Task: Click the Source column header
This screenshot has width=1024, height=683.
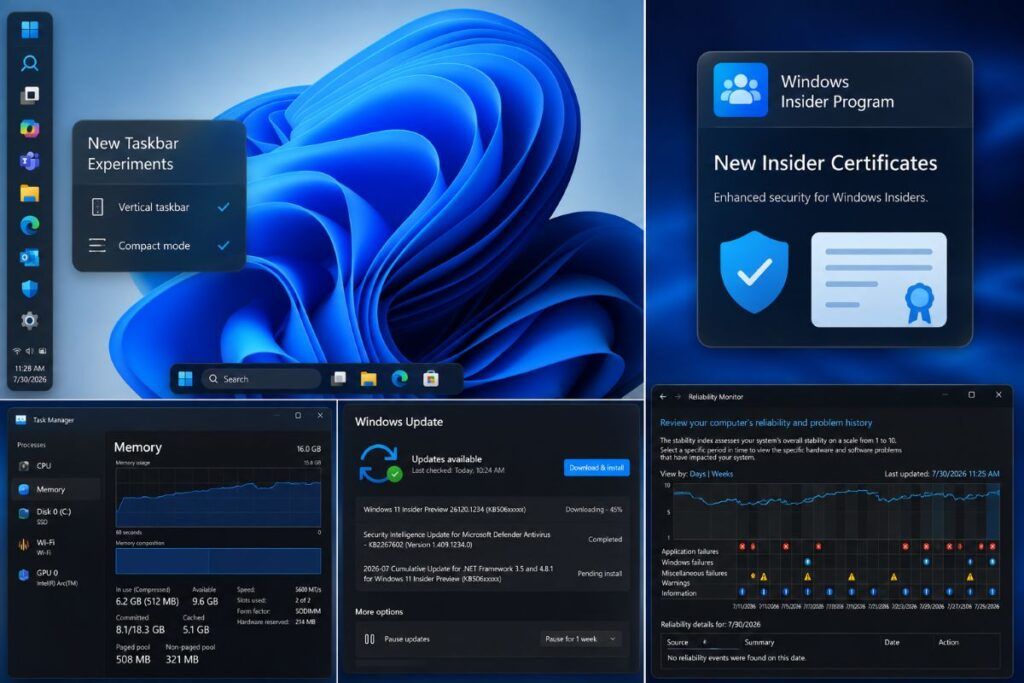Action: 677,643
